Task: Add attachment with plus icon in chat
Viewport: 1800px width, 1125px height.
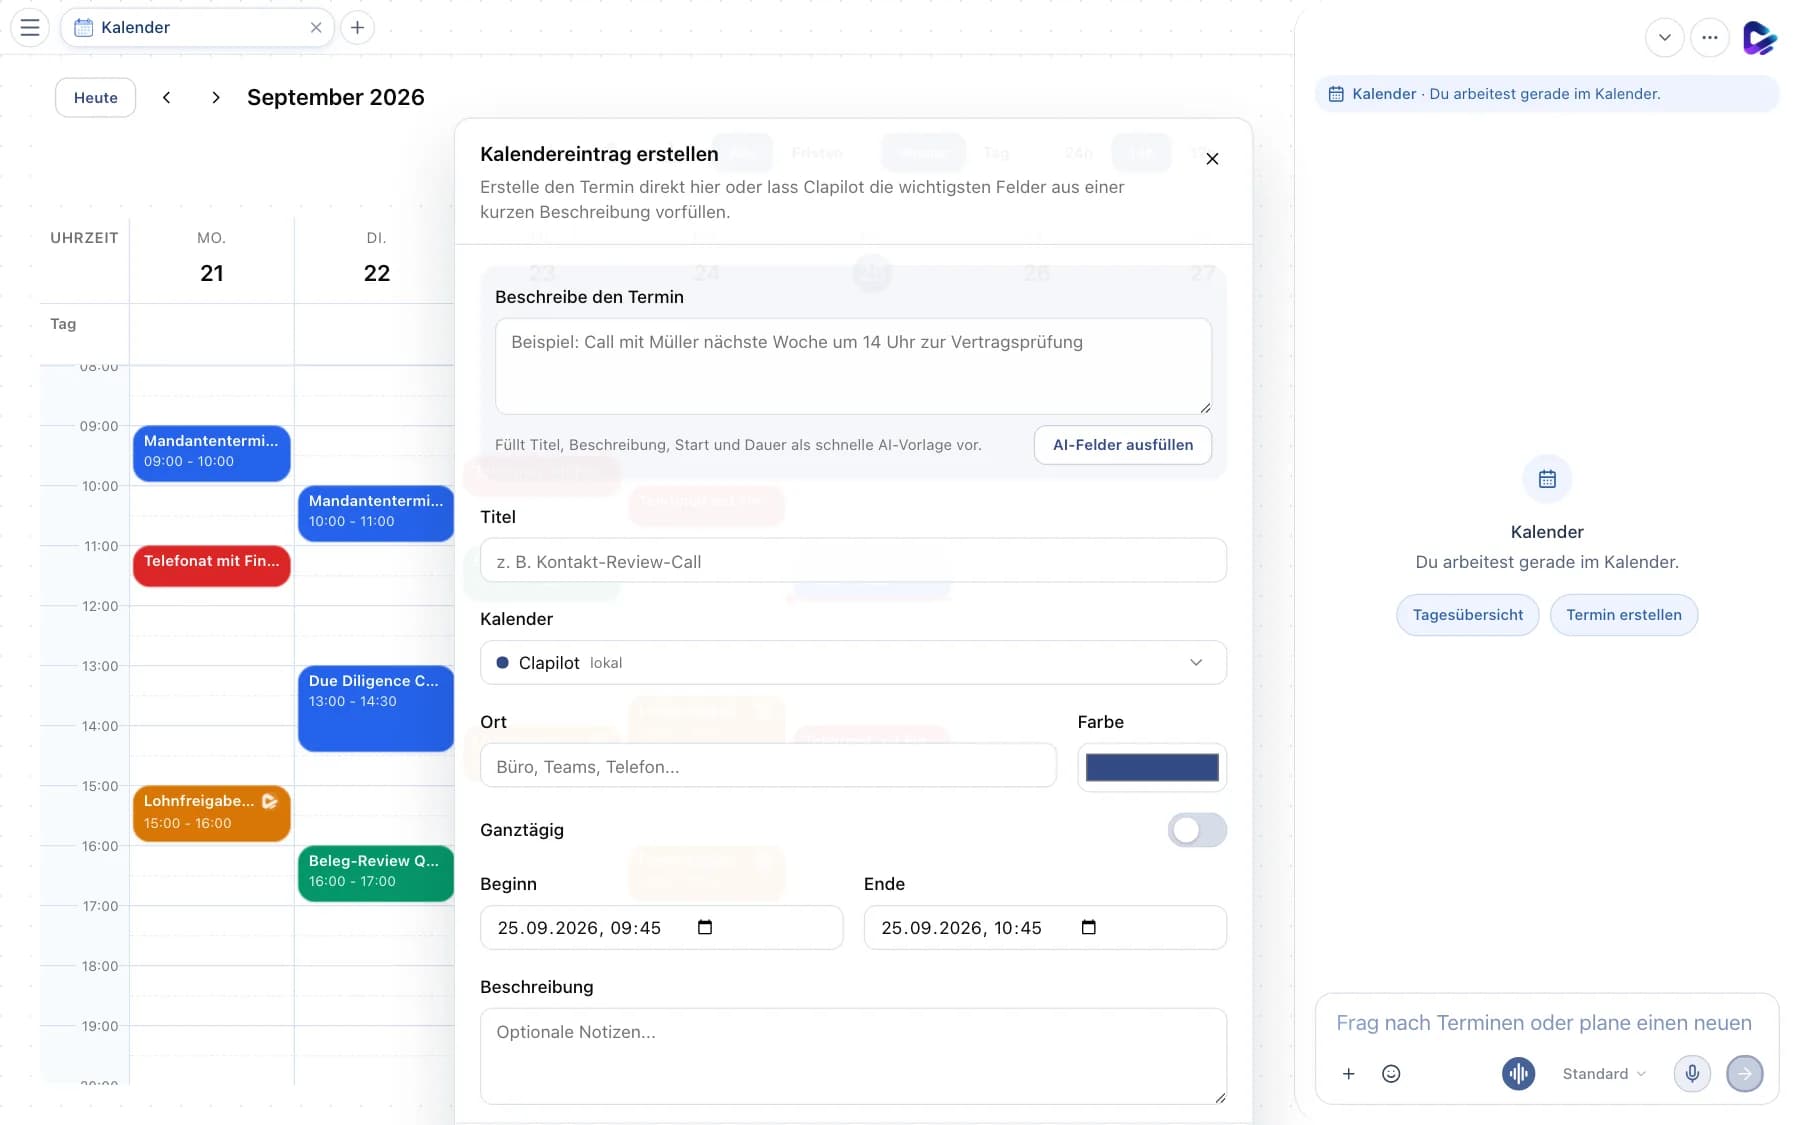Action: coord(1349,1073)
